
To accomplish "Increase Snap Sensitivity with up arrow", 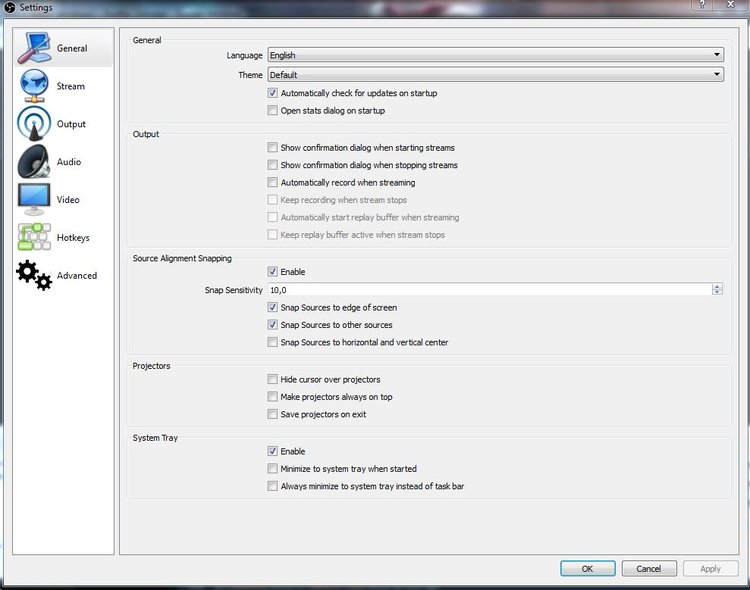I will pyautogui.click(x=717, y=286).
